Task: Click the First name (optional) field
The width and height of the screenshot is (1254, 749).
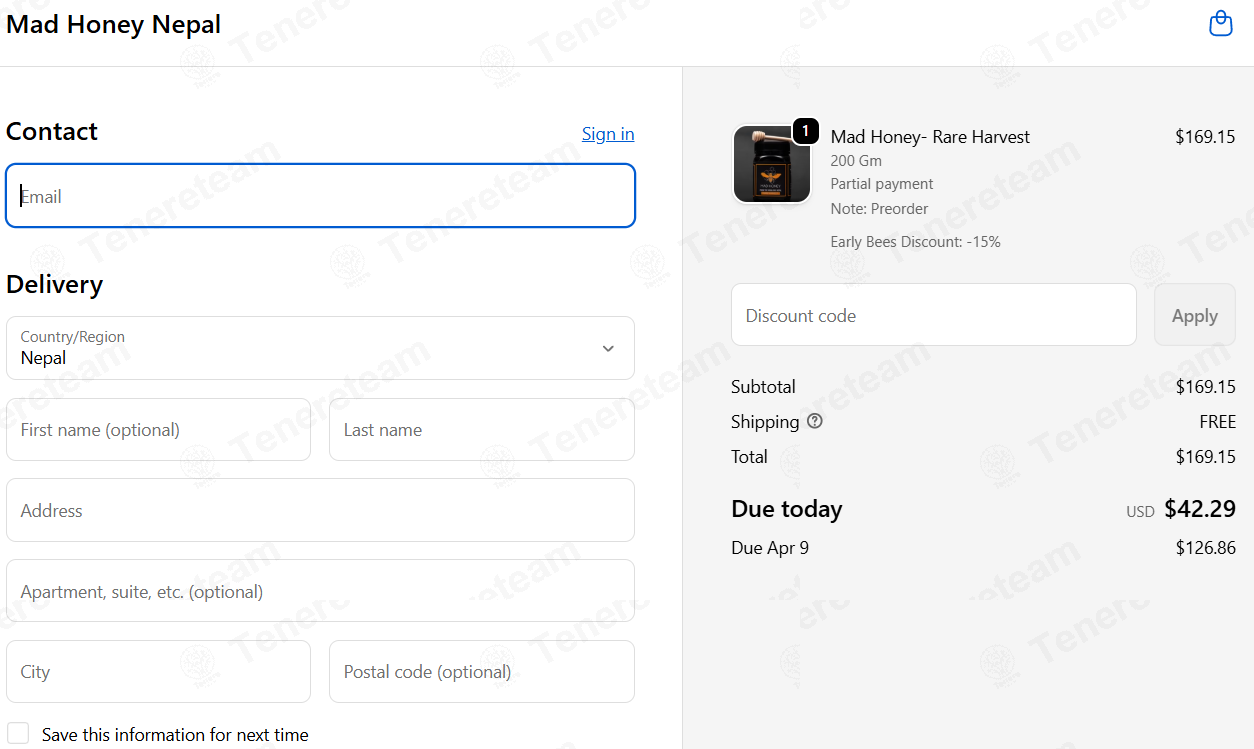Action: tap(158, 430)
